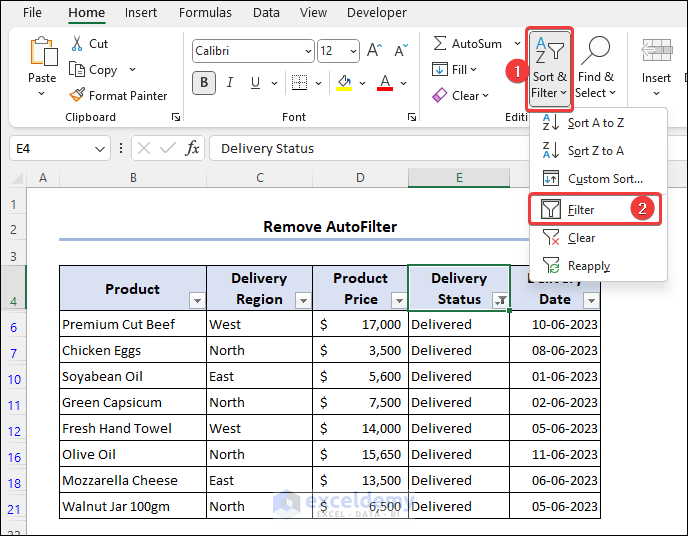
Task: Switch to the Formulas tab
Action: (x=205, y=13)
